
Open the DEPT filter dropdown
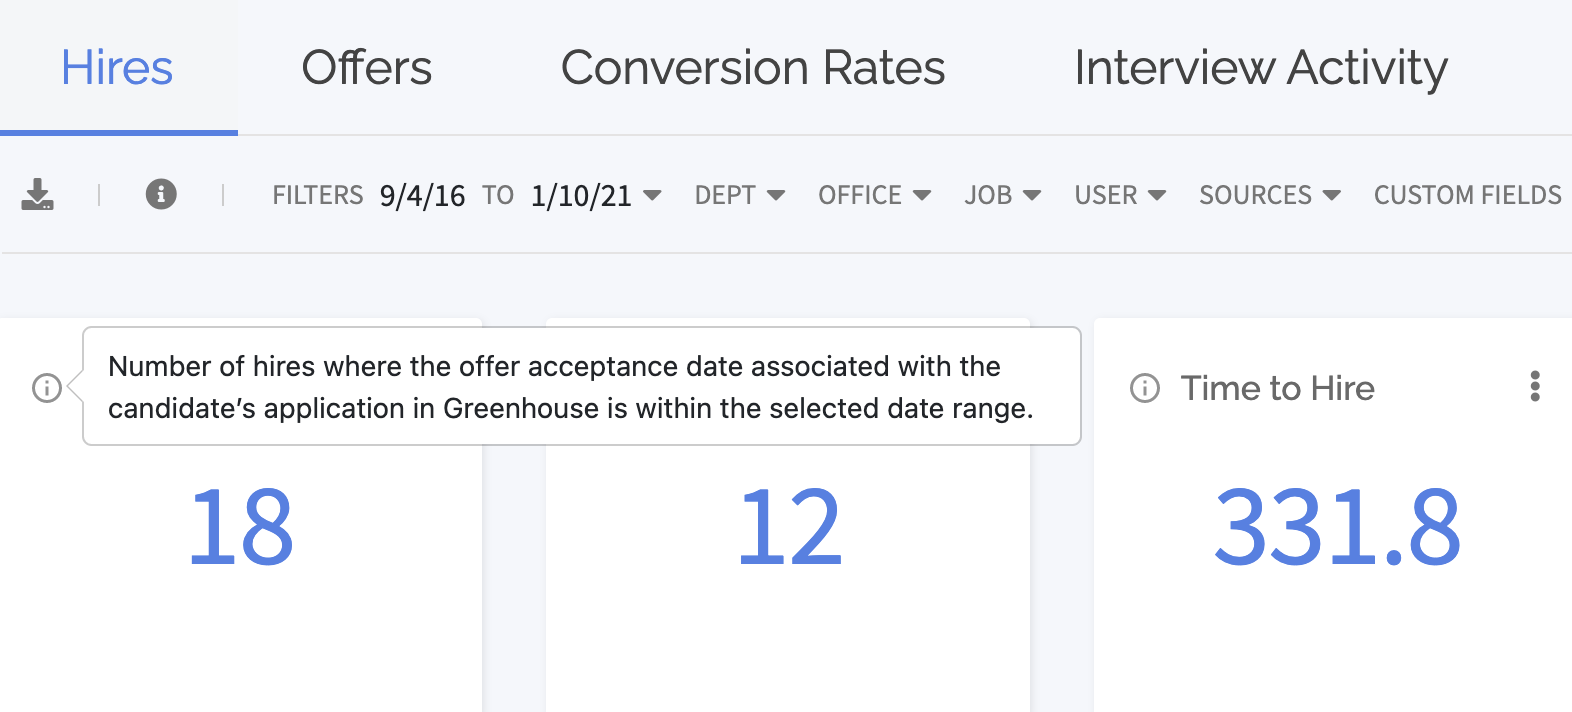[740, 195]
